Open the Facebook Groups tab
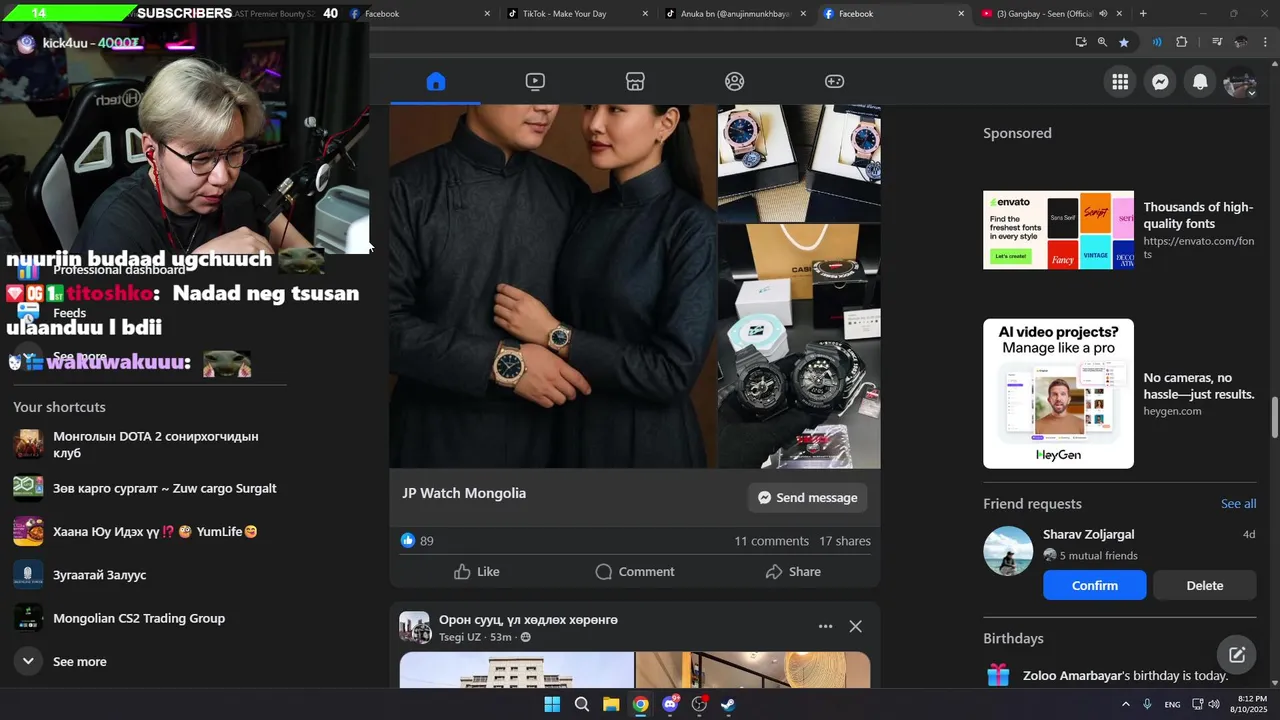This screenshot has width=1280, height=720. point(735,82)
